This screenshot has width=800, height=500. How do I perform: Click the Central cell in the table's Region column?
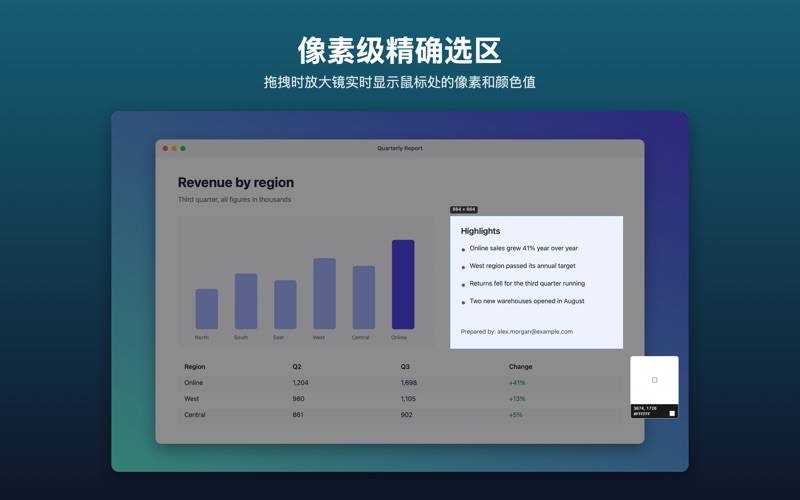click(x=195, y=415)
